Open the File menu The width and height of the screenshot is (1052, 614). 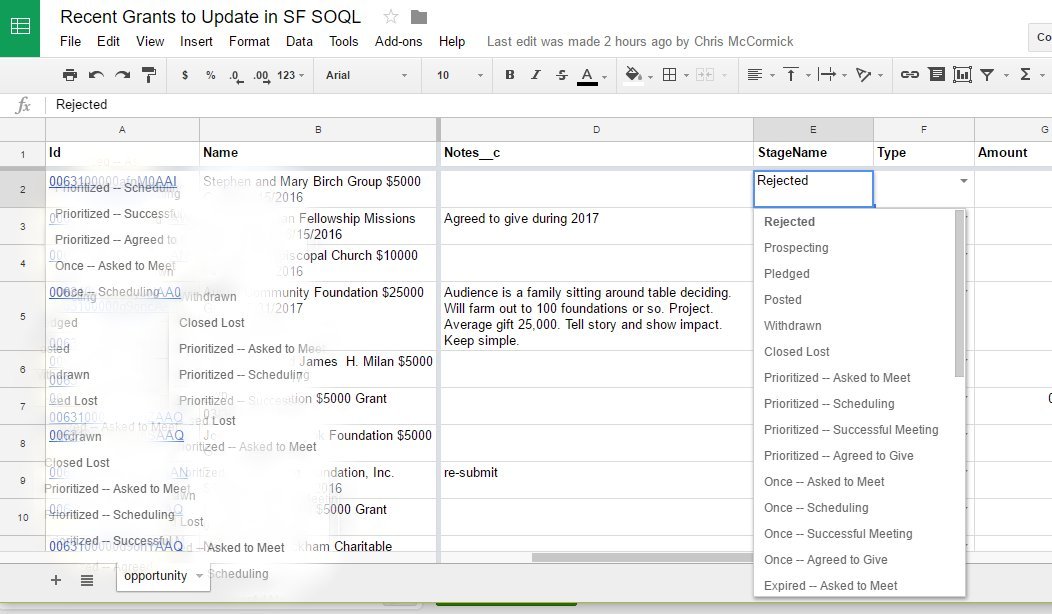(x=70, y=42)
